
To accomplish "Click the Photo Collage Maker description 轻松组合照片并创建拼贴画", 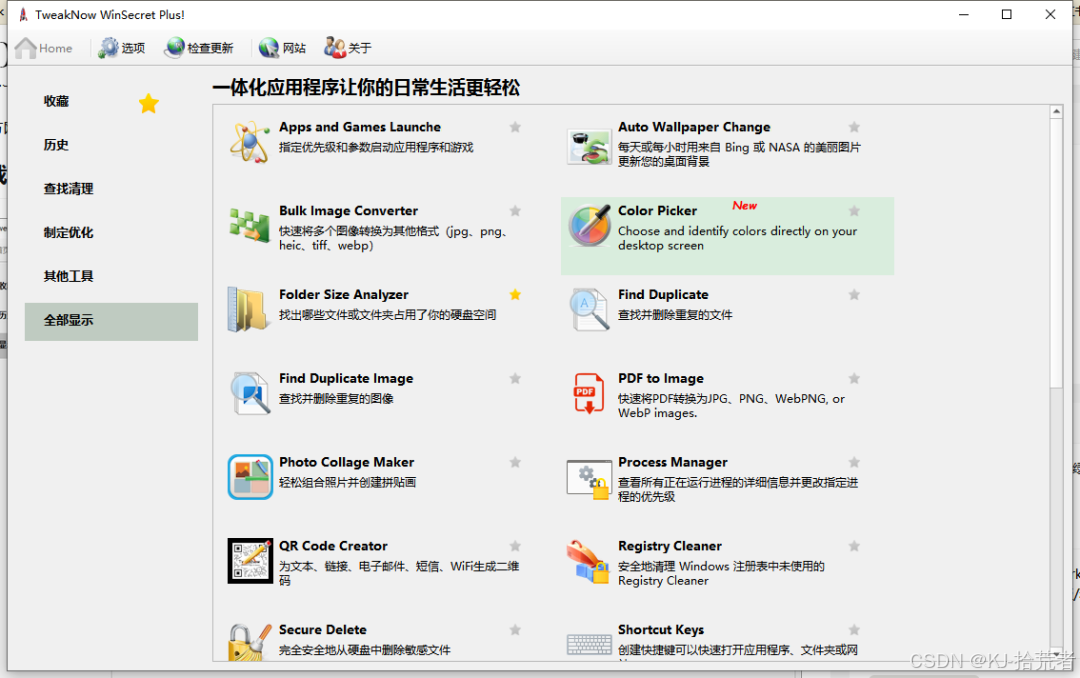I will (347, 482).
